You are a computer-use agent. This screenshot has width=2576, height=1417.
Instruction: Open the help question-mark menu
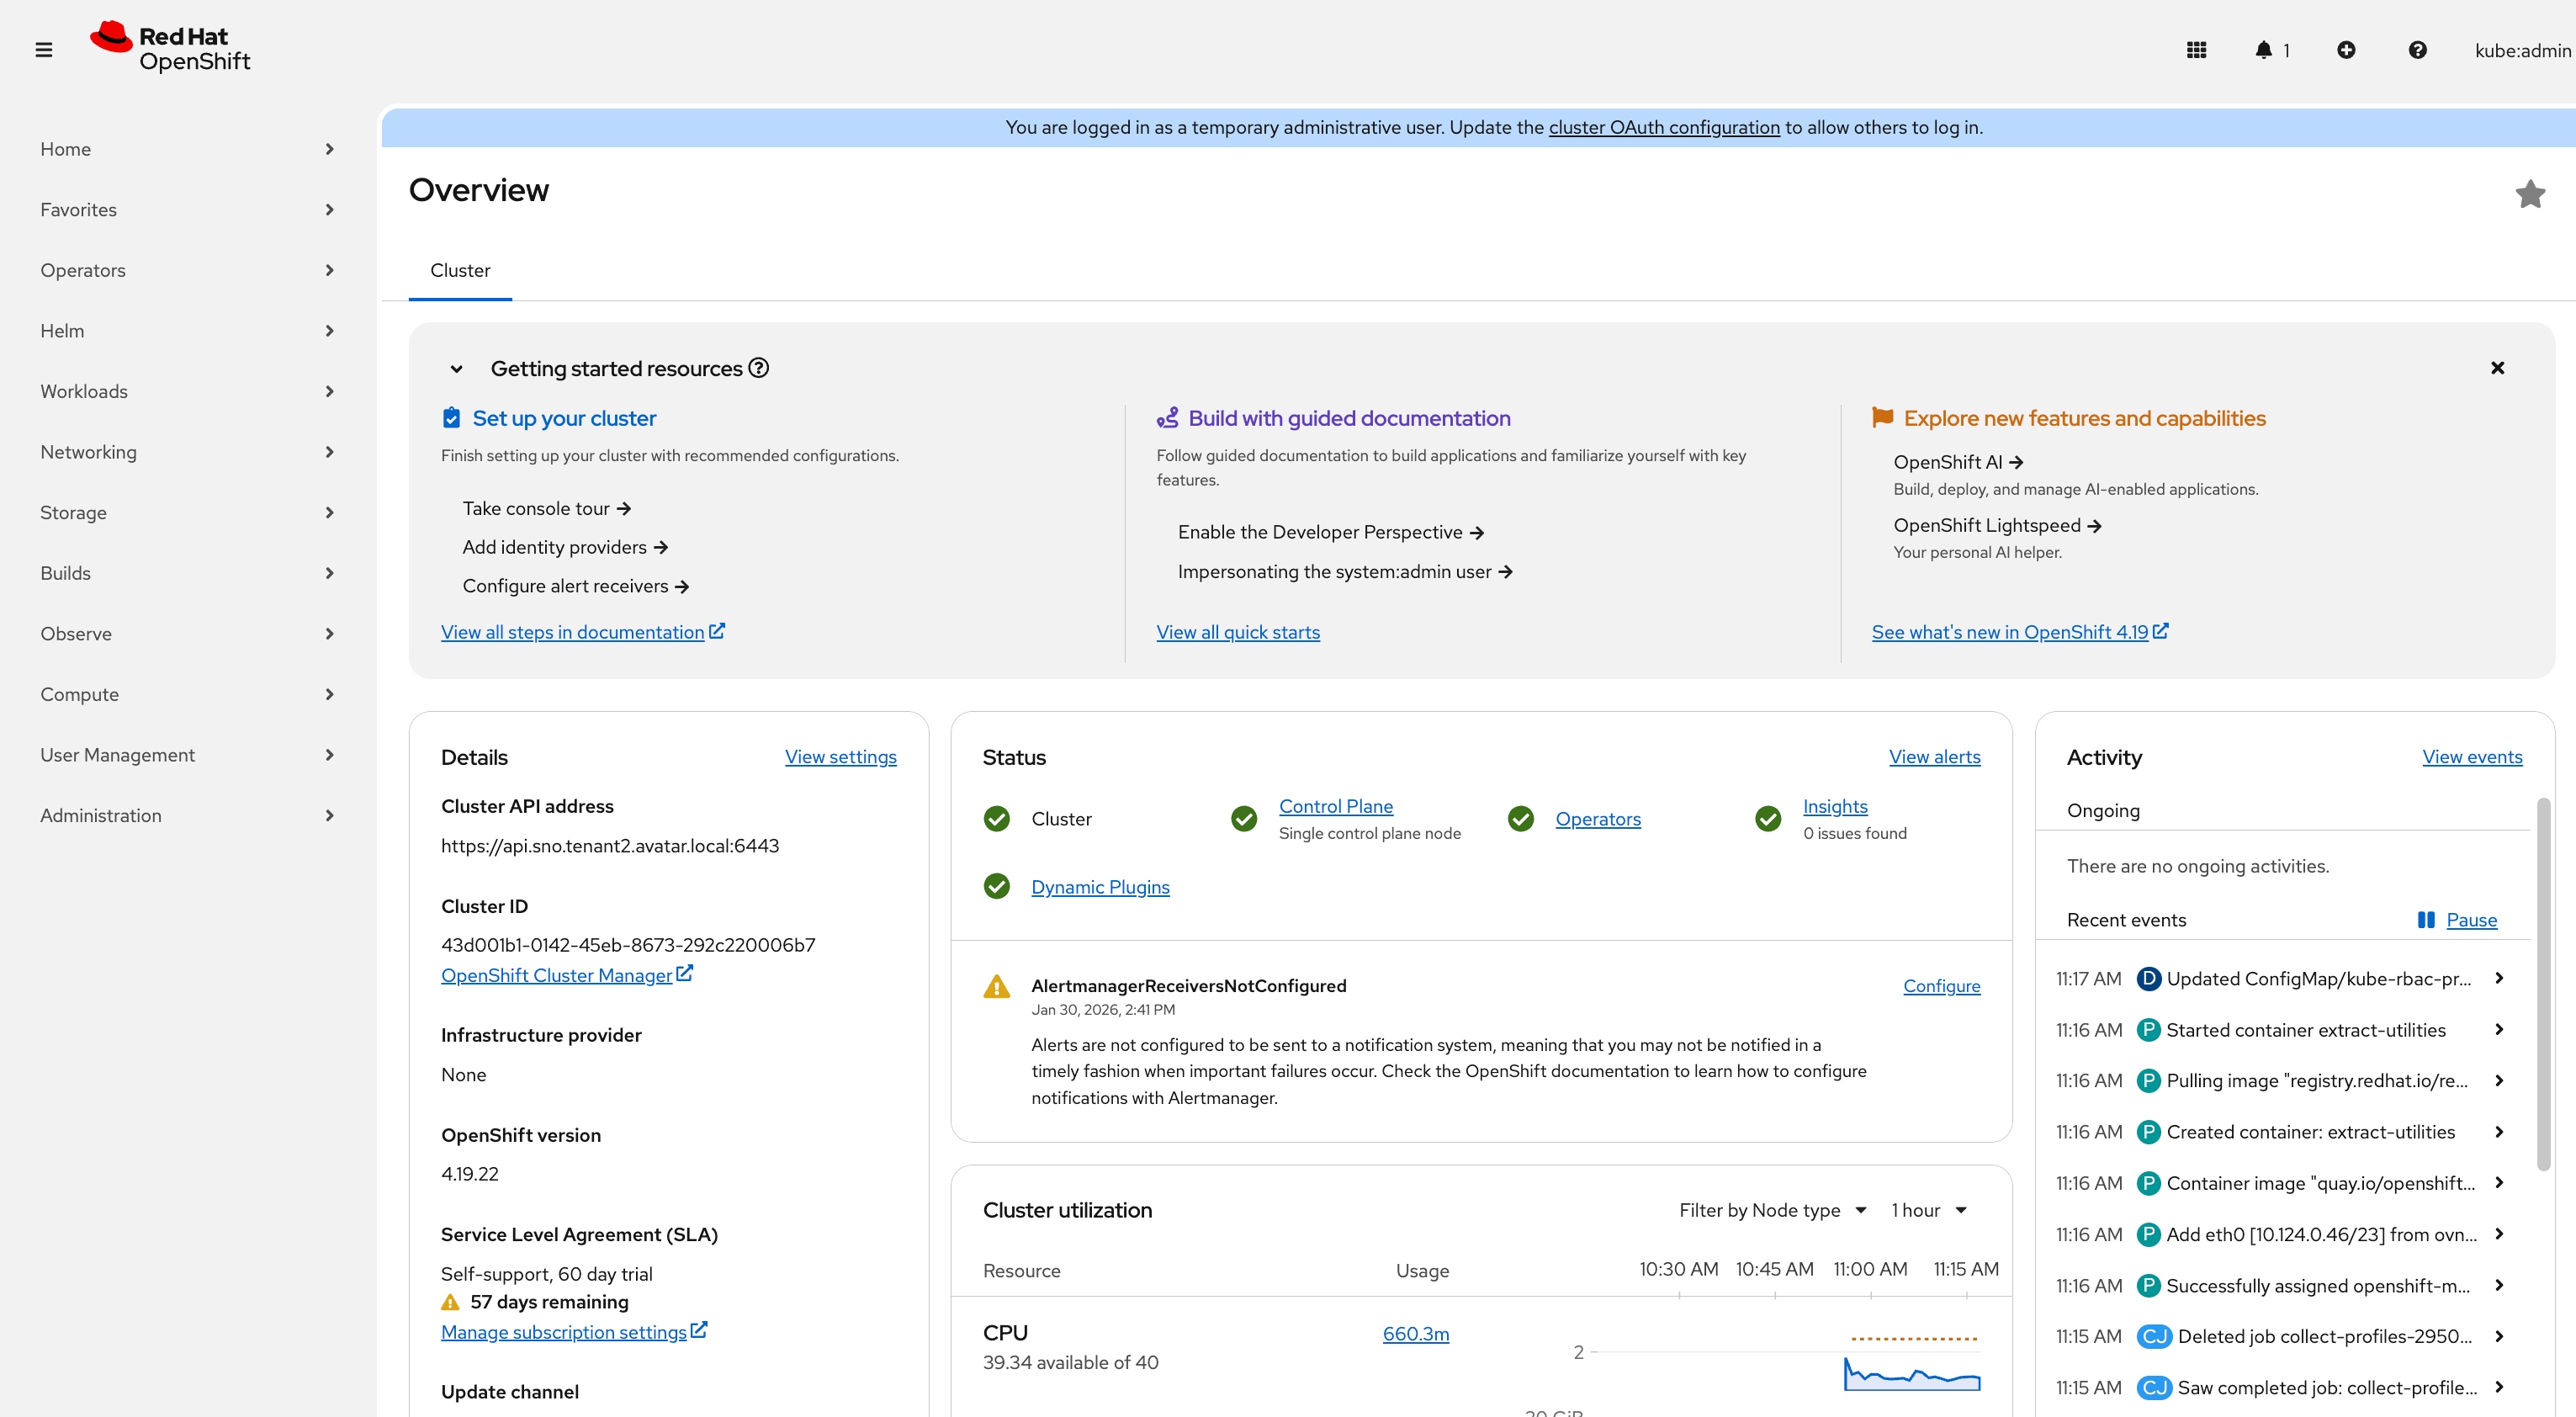2417,50
